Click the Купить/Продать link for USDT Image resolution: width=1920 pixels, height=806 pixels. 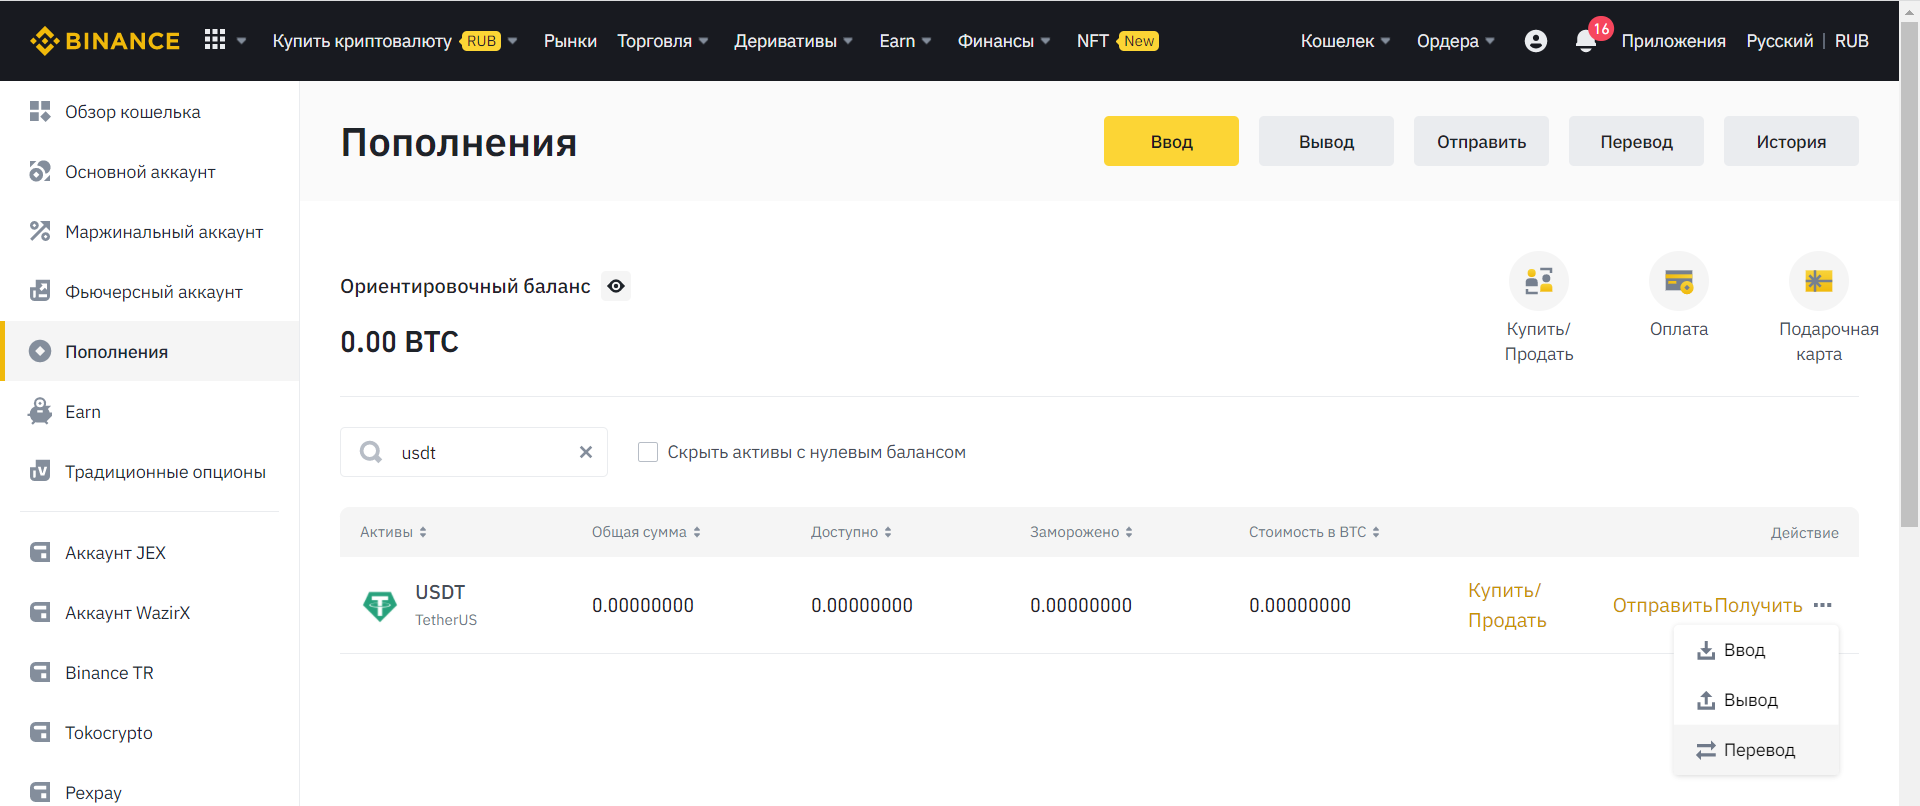[x=1507, y=605]
